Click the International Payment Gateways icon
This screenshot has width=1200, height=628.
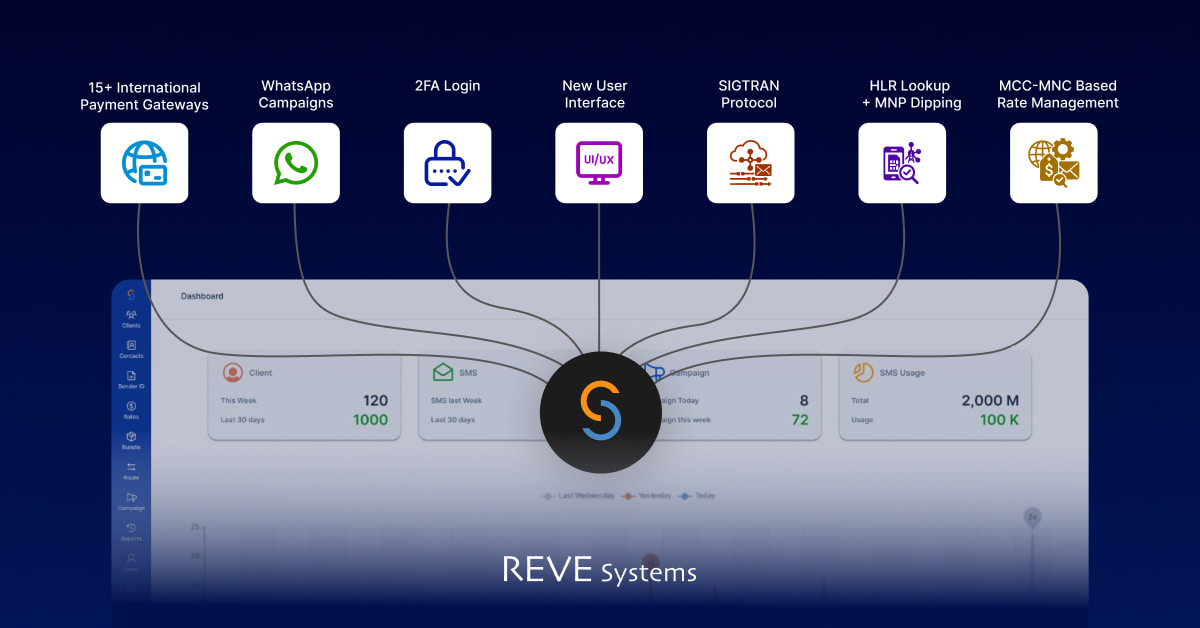(144, 163)
